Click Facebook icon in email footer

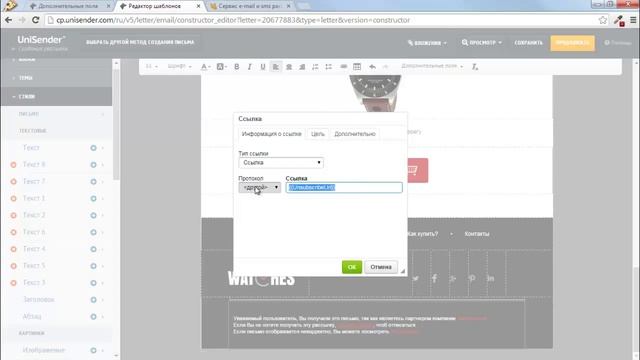[x=434, y=278]
